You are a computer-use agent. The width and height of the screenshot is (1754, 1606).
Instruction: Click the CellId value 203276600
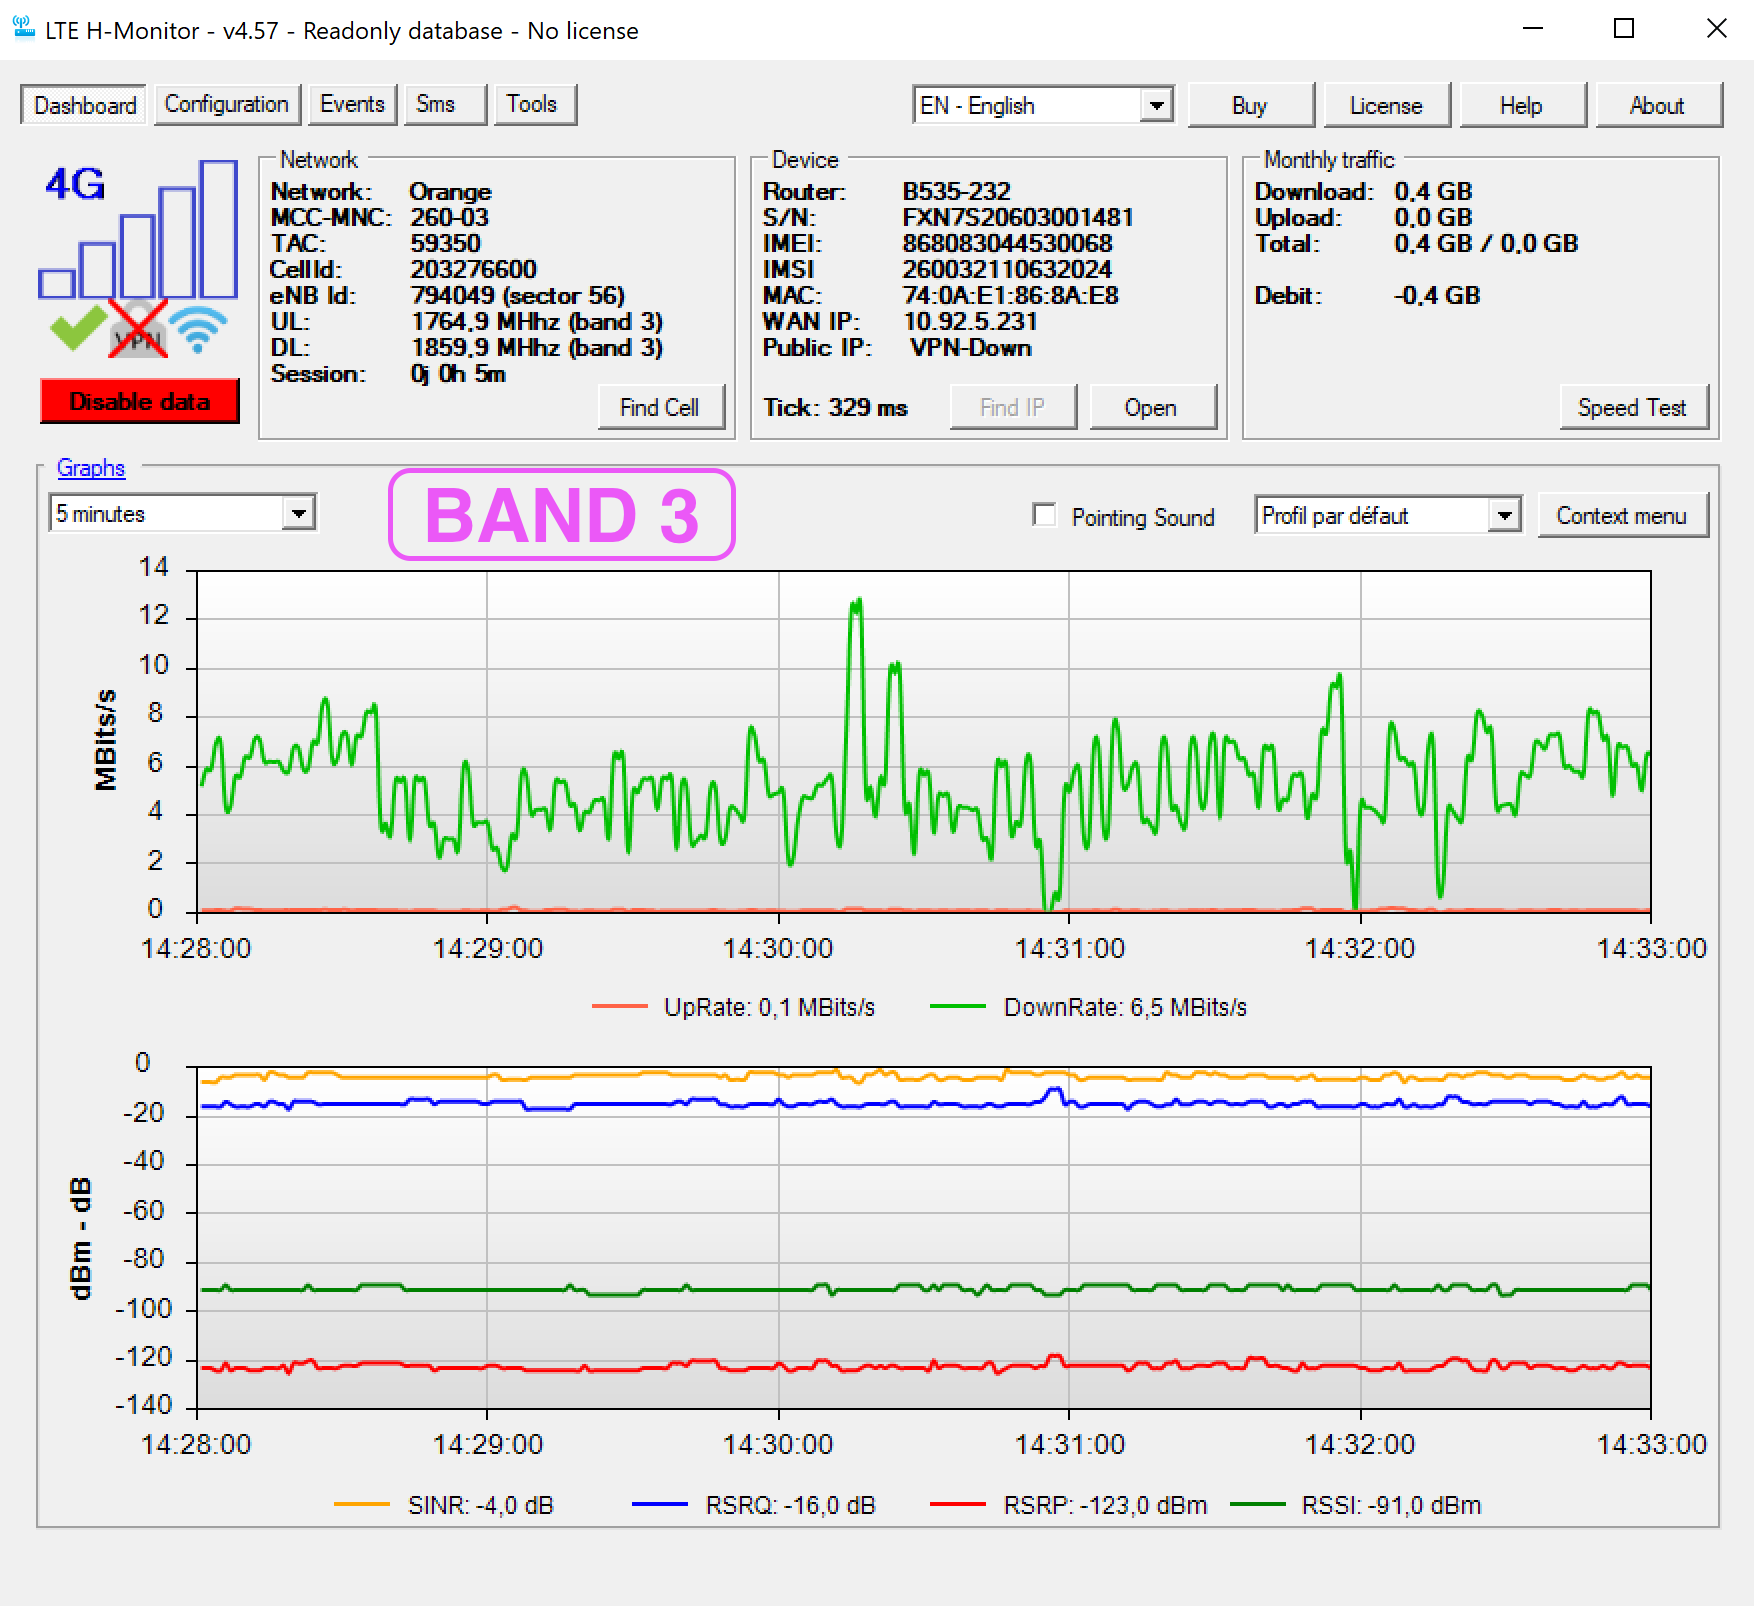[x=473, y=269]
